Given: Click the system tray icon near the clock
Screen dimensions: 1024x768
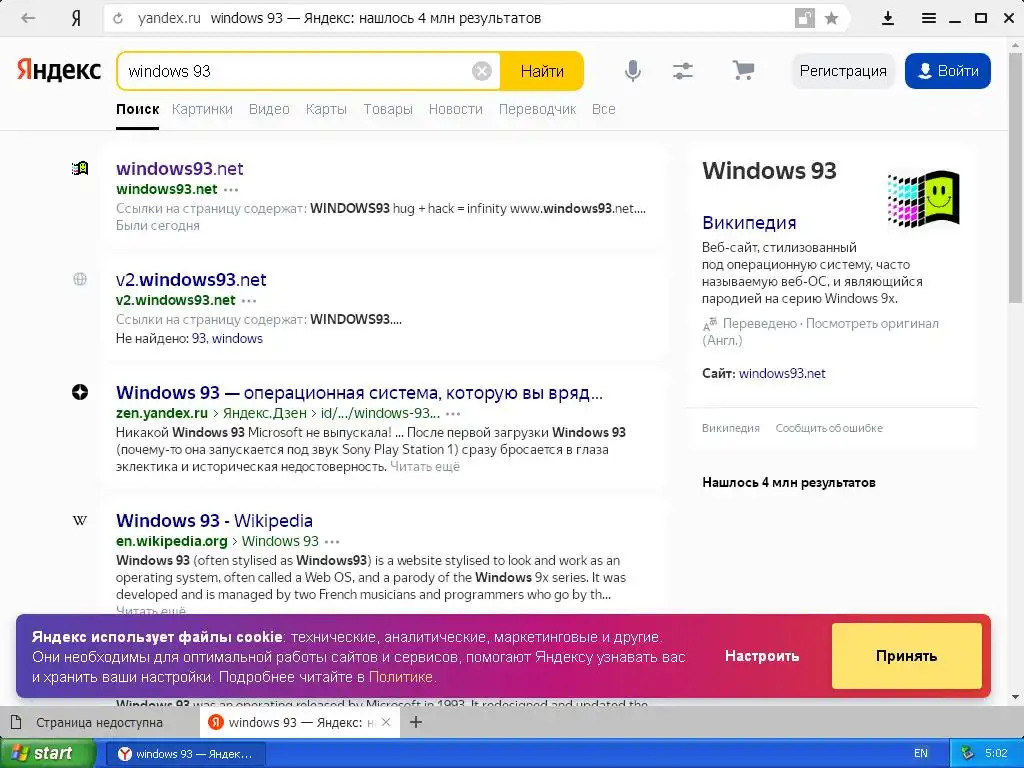Looking at the screenshot, I should pyautogui.click(x=967, y=753).
